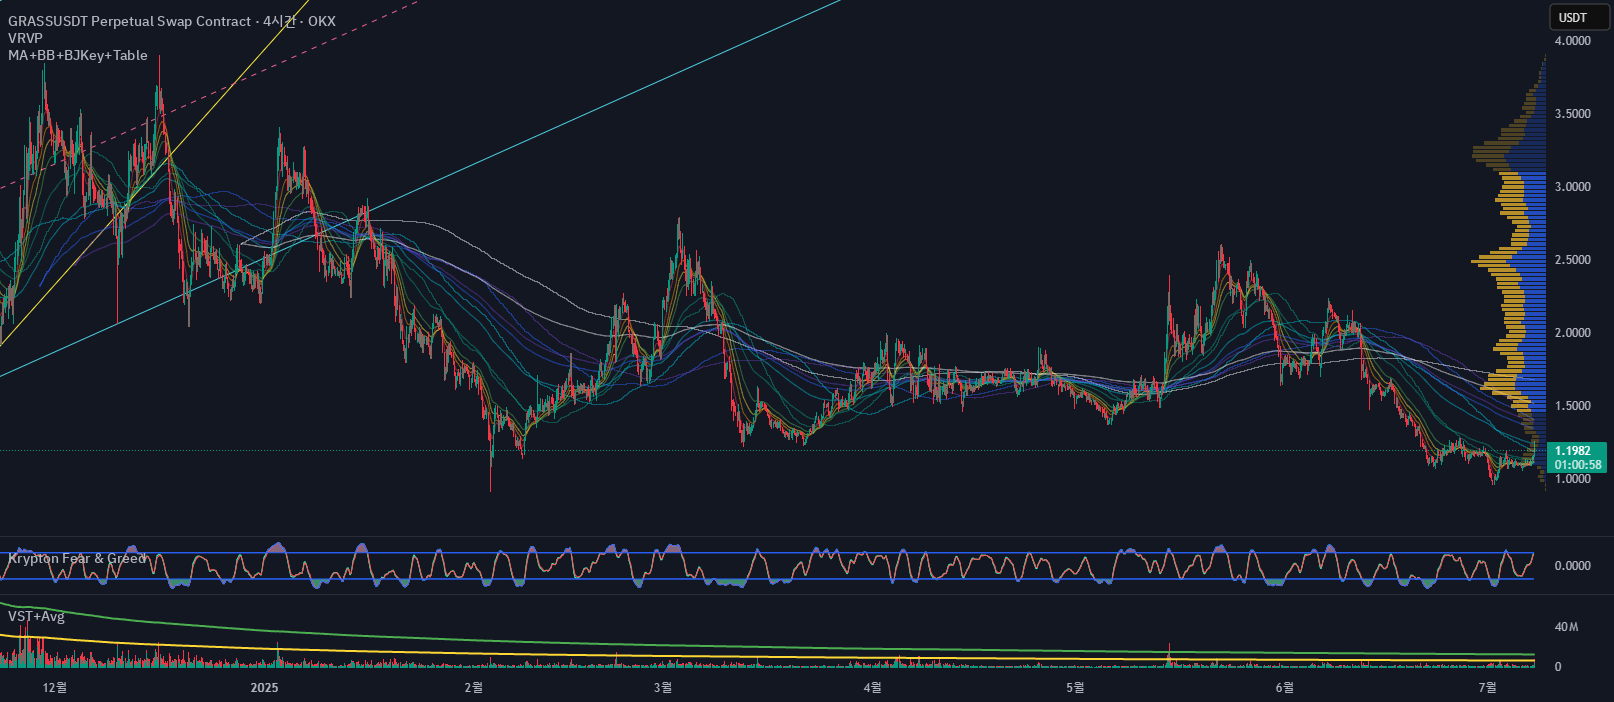Click the 4.0000 price axis label

[1572, 41]
